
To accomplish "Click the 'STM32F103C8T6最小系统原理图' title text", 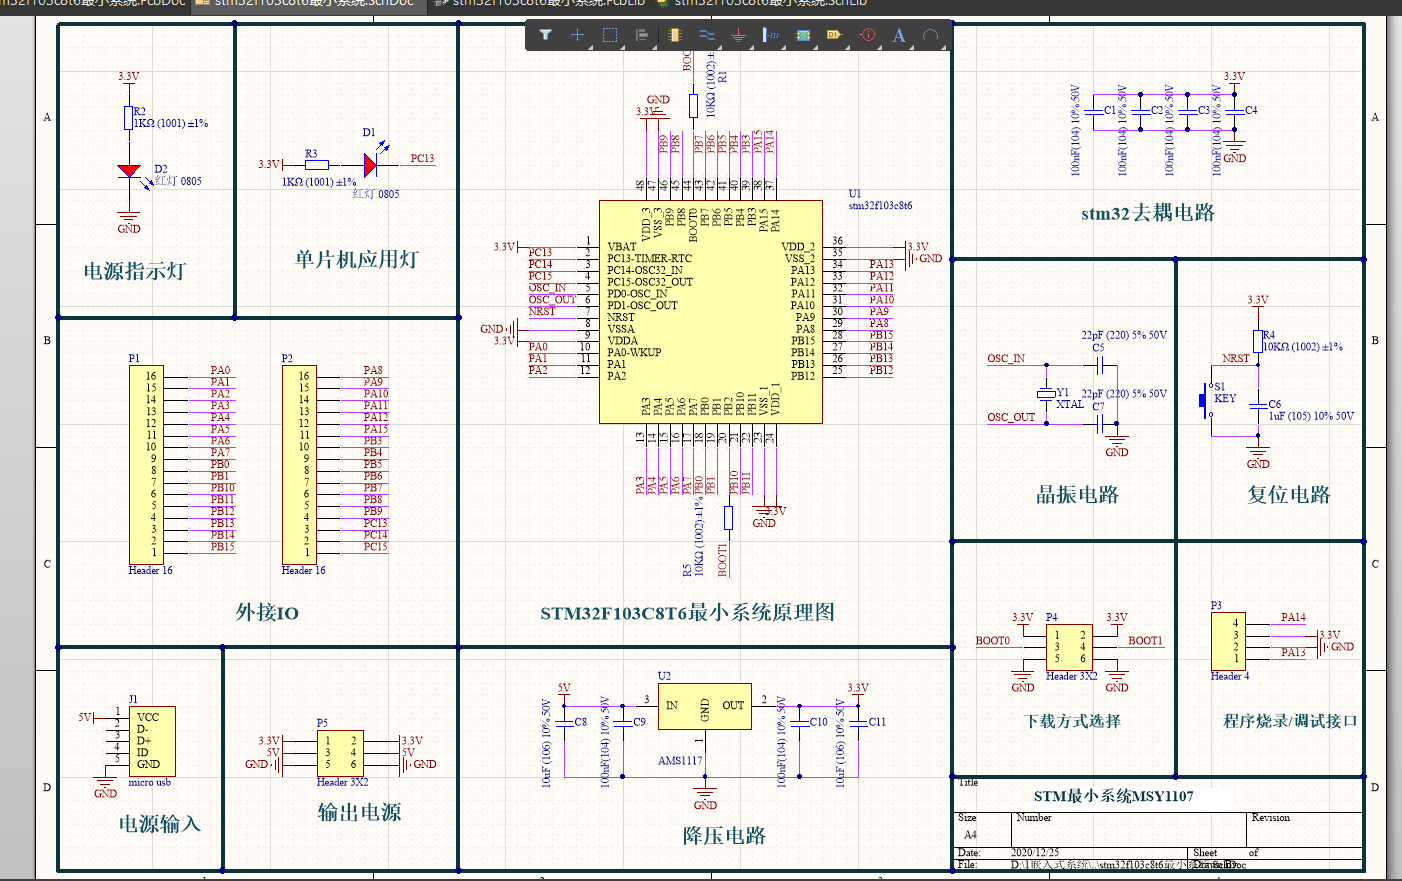I will [x=687, y=612].
